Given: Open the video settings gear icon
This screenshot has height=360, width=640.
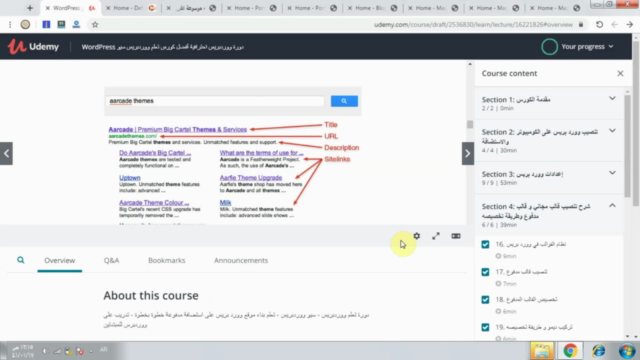Looking at the screenshot, I should click(x=416, y=236).
